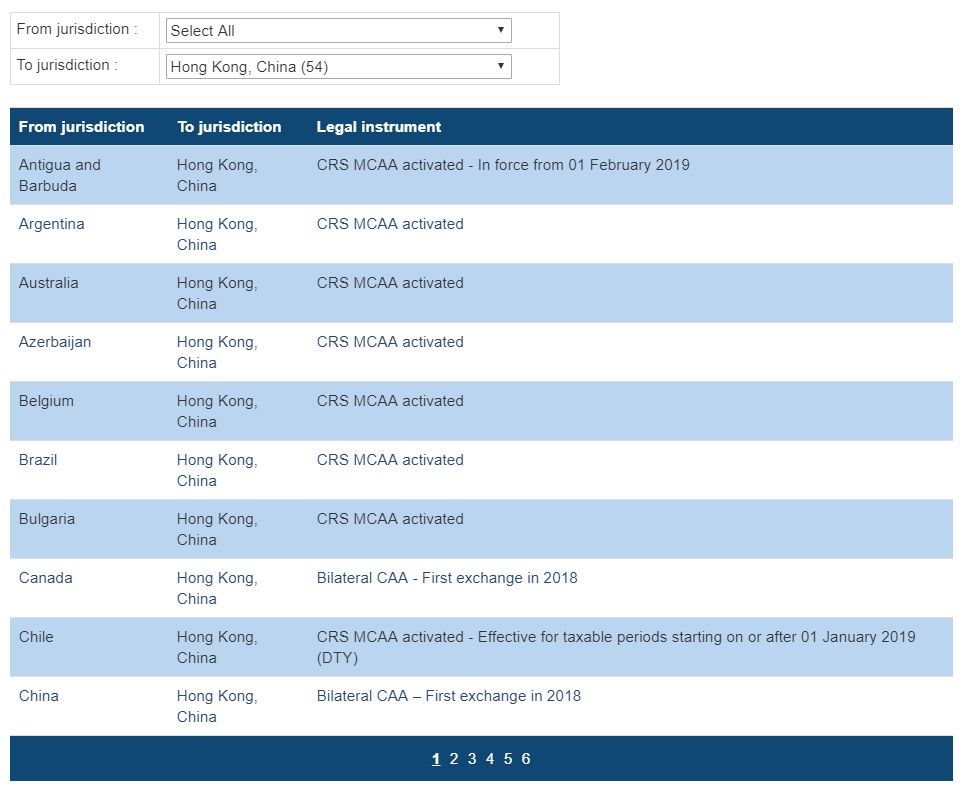Open the From jurisdiction dropdown
Image resolution: width=968 pixels, height=786 pixels.
[338, 30]
